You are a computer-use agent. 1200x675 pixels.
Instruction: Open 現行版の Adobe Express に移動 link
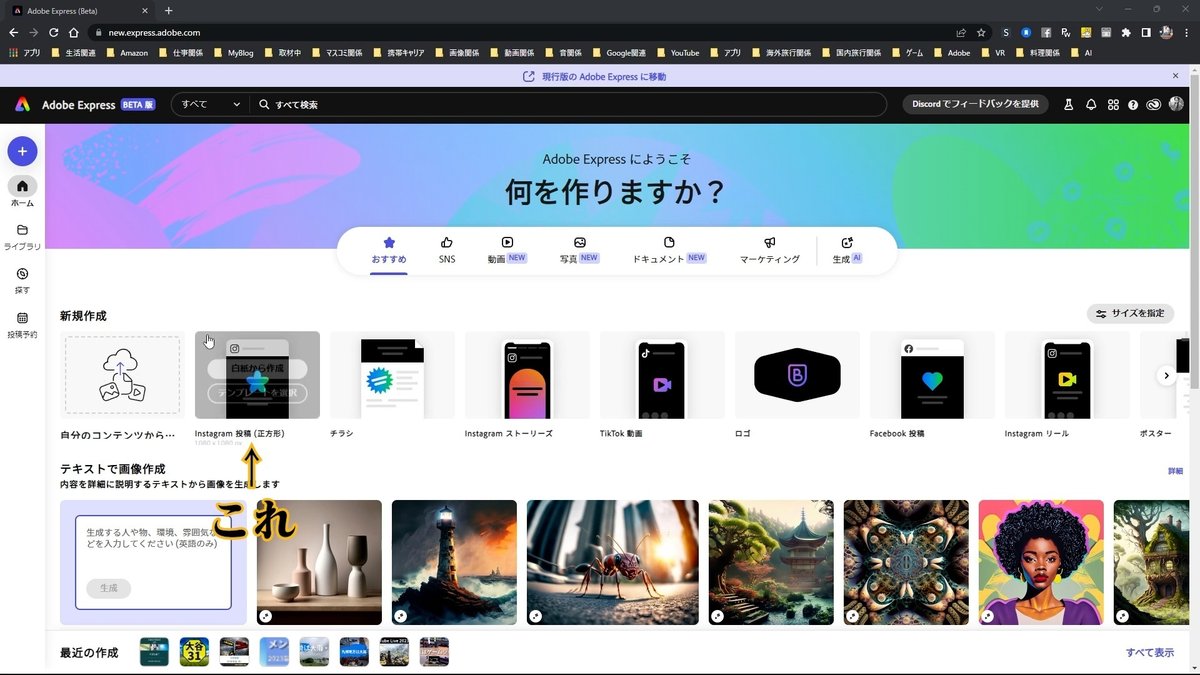pyautogui.click(x=595, y=76)
